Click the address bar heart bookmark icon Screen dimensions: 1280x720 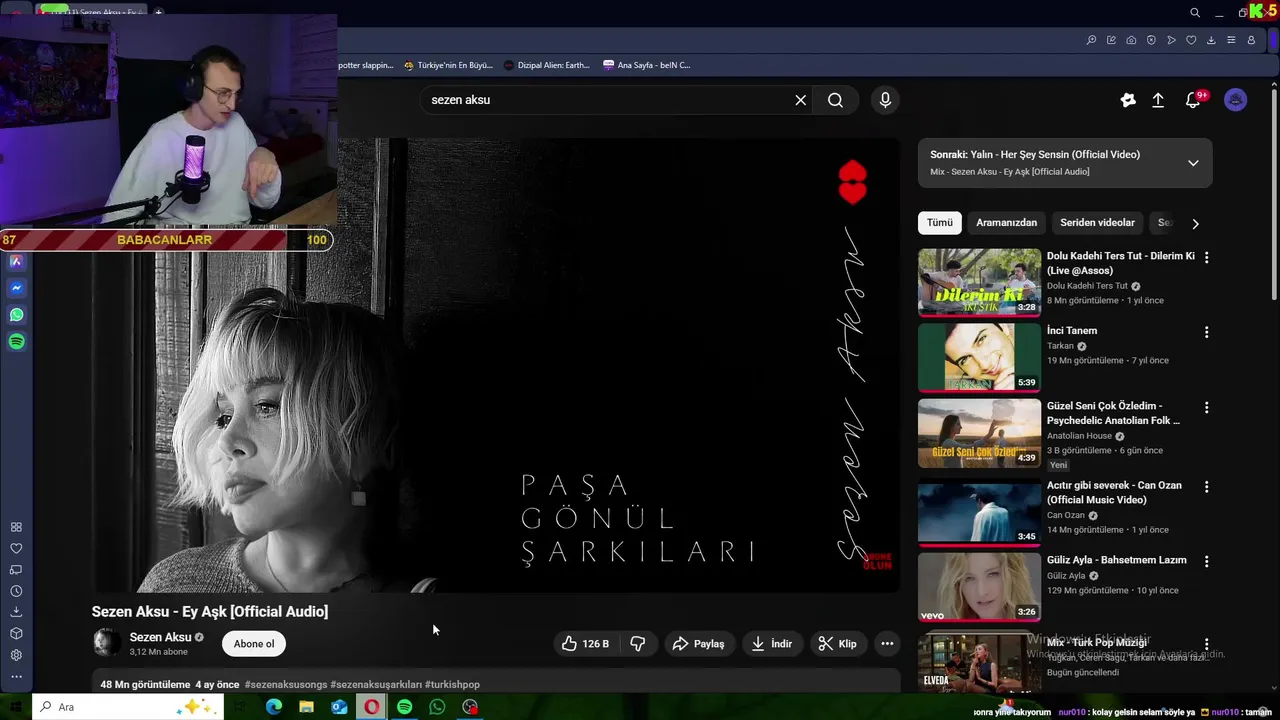(1191, 40)
